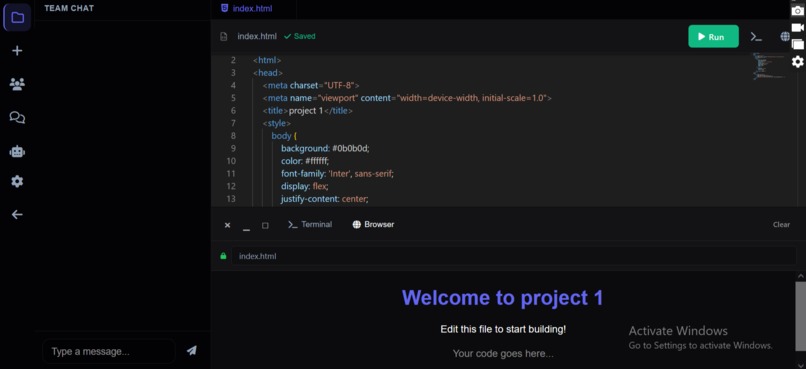The width and height of the screenshot is (806, 369).
Task: Open the chat bubbles icon in sidebar
Action: 17,118
